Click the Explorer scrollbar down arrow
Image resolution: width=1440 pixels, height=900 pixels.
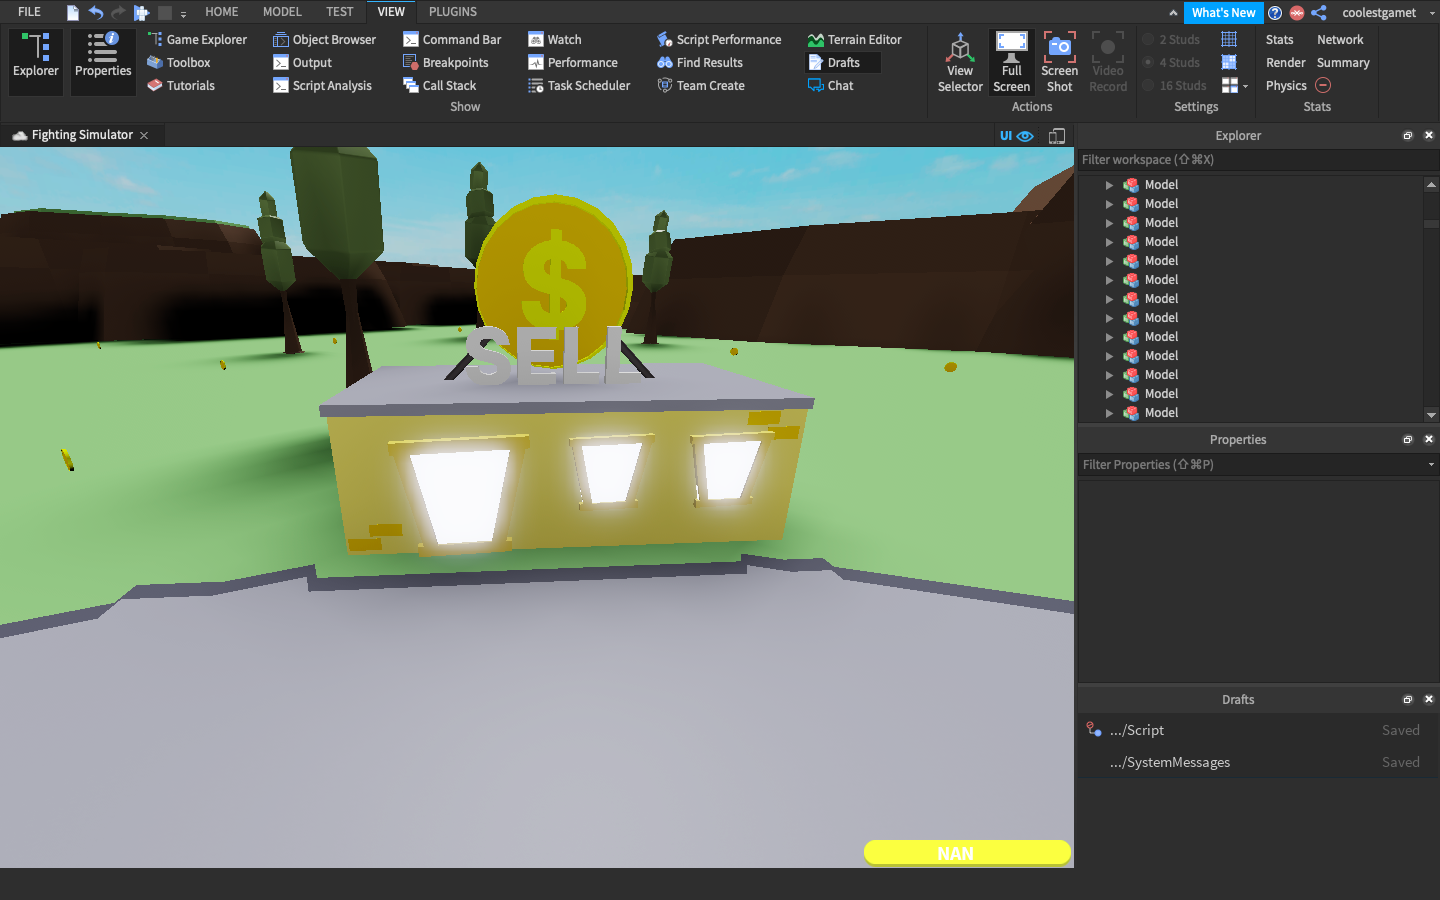coord(1431,415)
